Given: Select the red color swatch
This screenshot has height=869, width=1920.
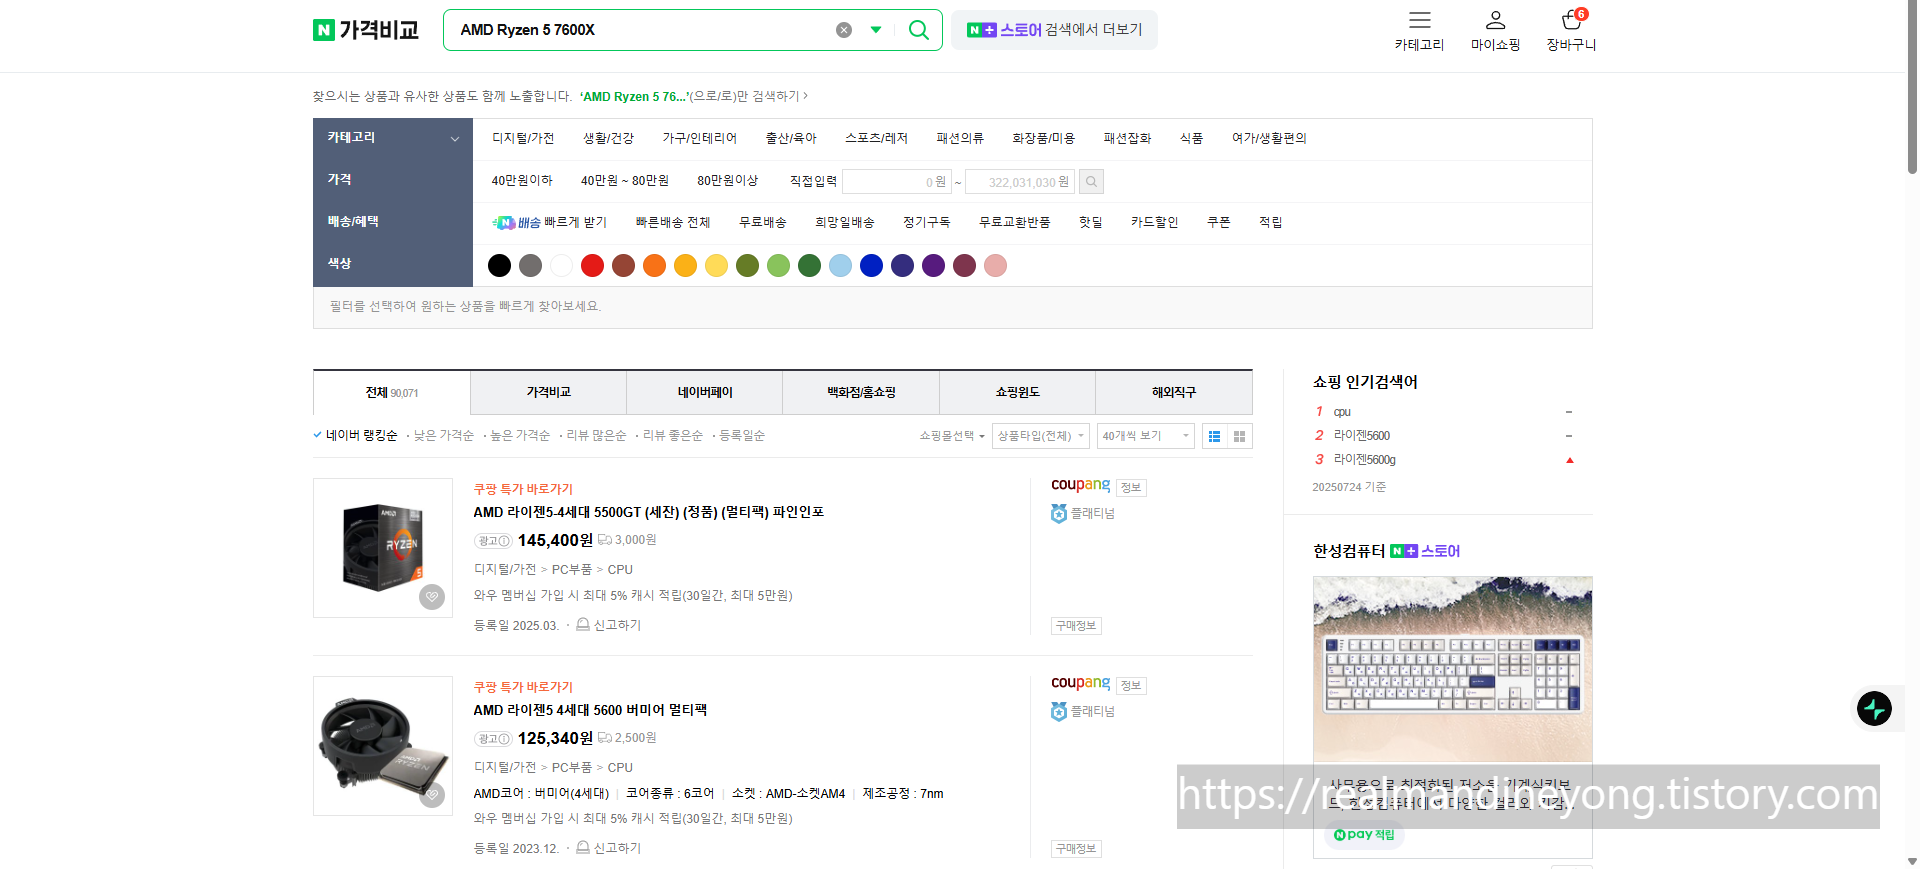Looking at the screenshot, I should [592, 265].
